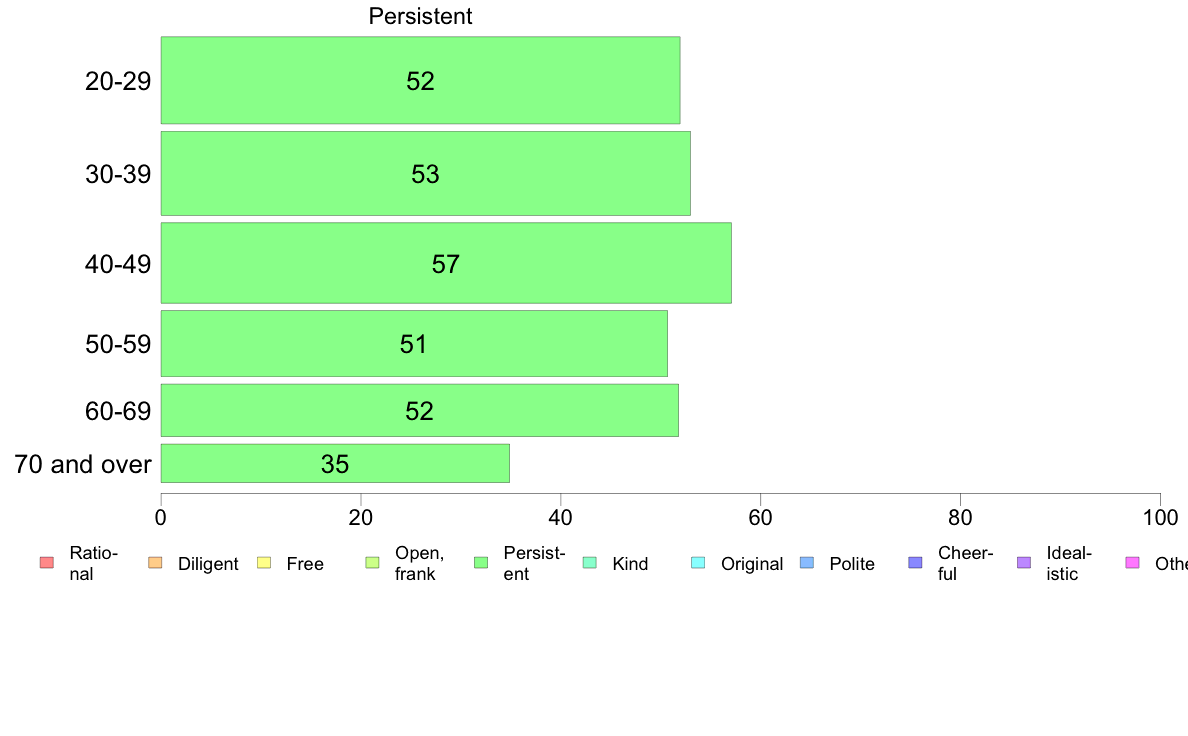Select the 40-49 bar showing 57

click(x=446, y=263)
